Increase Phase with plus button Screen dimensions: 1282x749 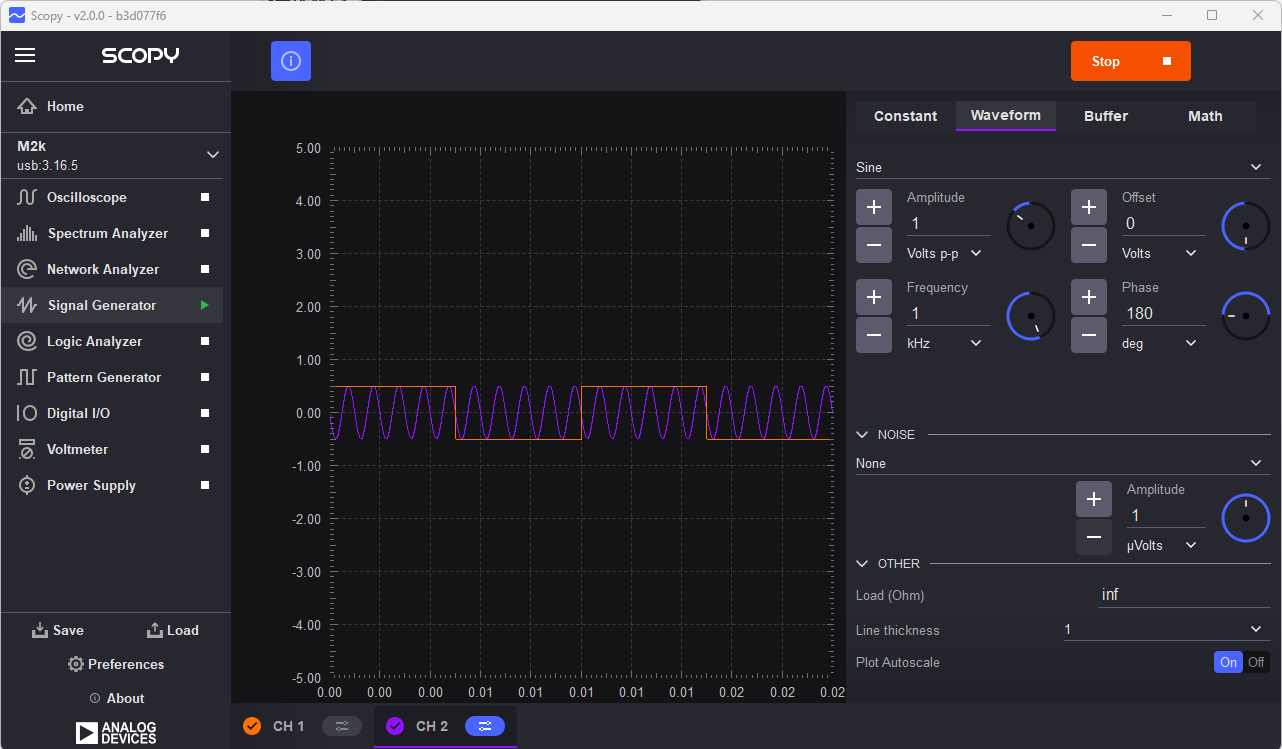1089,297
